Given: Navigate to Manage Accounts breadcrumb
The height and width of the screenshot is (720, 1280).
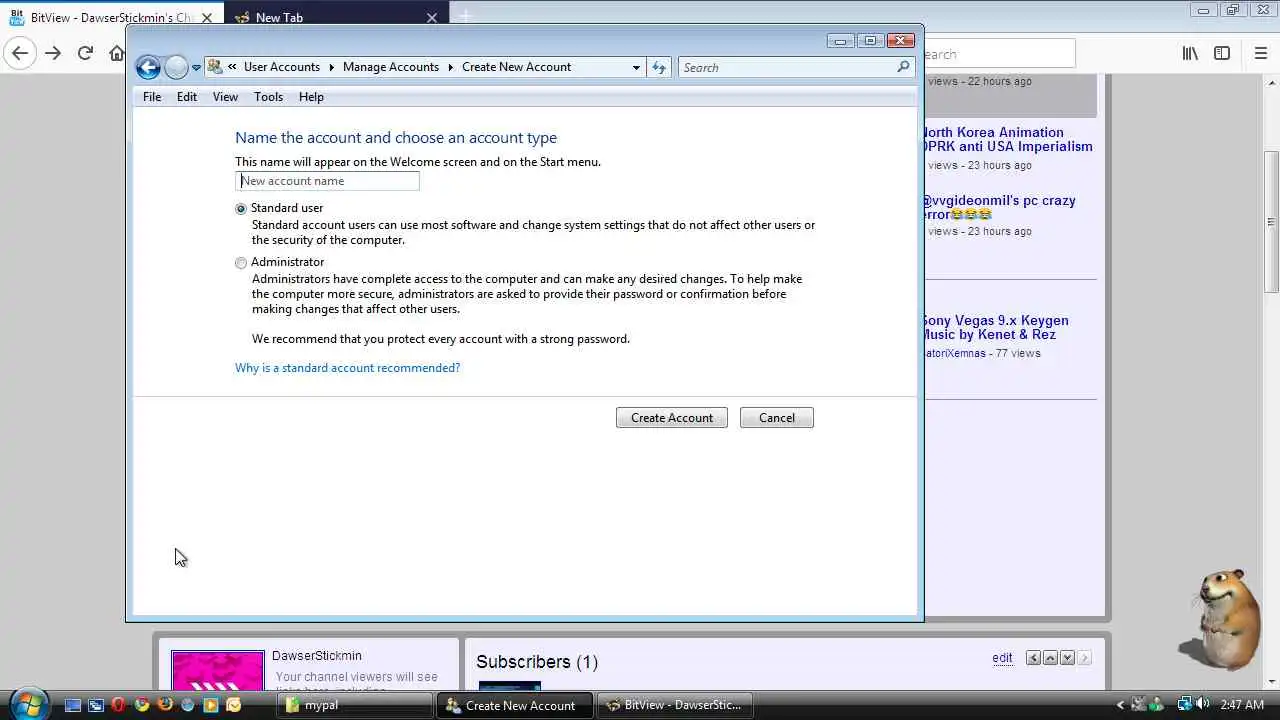Looking at the screenshot, I should pyautogui.click(x=391, y=67).
